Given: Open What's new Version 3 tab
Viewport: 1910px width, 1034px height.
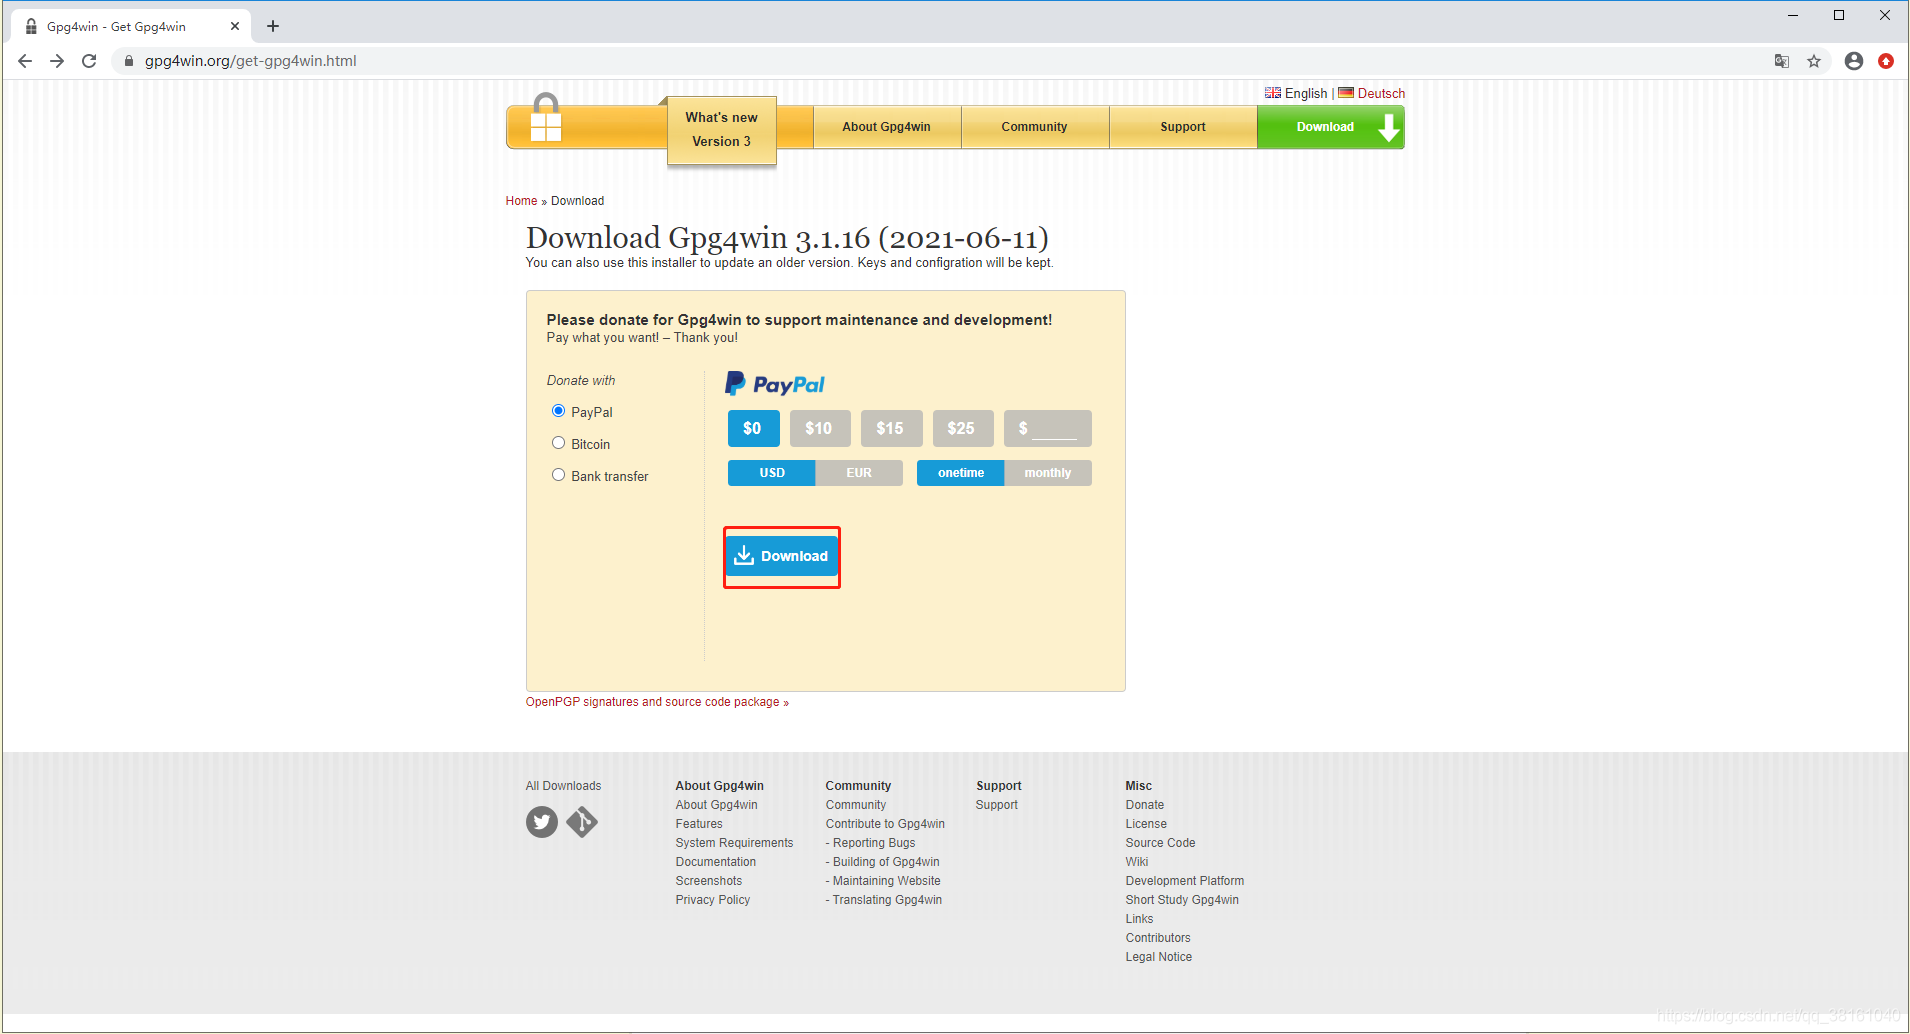Looking at the screenshot, I should coord(721,130).
